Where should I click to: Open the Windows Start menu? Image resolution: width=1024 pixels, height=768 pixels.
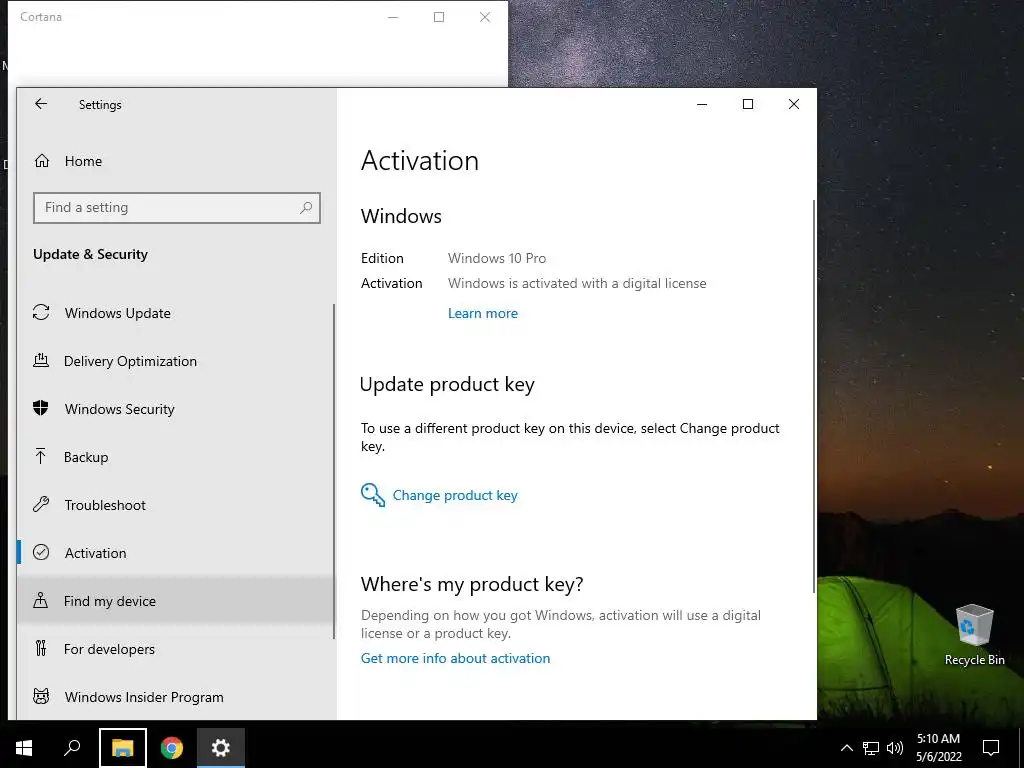tap(24, 748)
